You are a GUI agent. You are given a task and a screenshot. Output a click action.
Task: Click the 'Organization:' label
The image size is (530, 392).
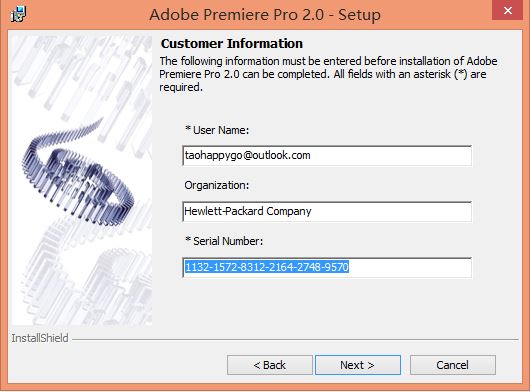(x=216, y=185)
